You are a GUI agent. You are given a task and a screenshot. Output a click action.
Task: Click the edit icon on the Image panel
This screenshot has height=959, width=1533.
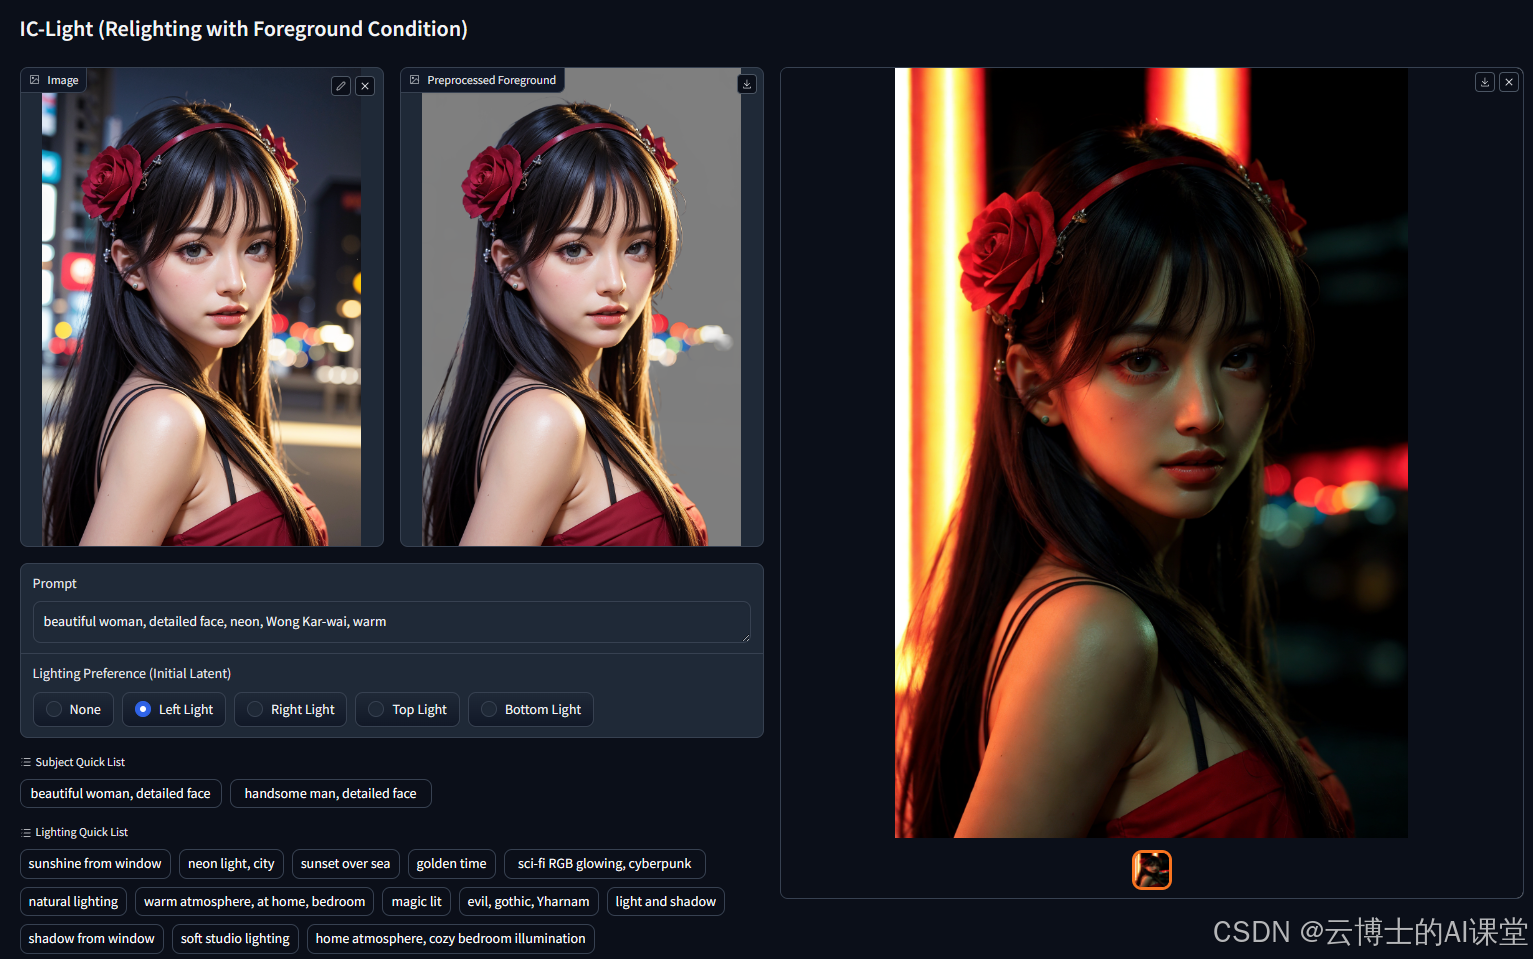click(x=340, y=86)
